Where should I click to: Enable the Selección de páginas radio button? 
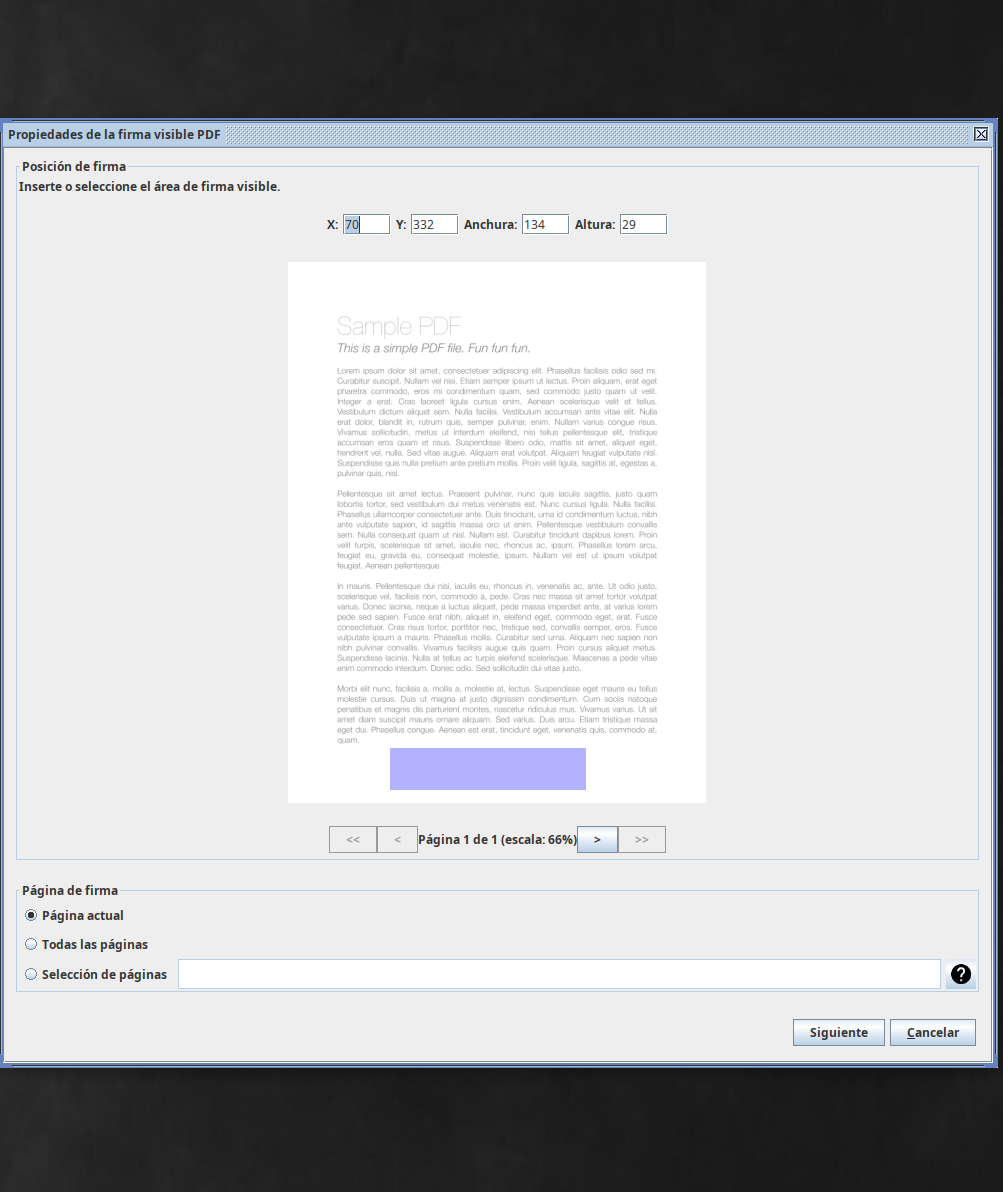[x=32, y=974]
